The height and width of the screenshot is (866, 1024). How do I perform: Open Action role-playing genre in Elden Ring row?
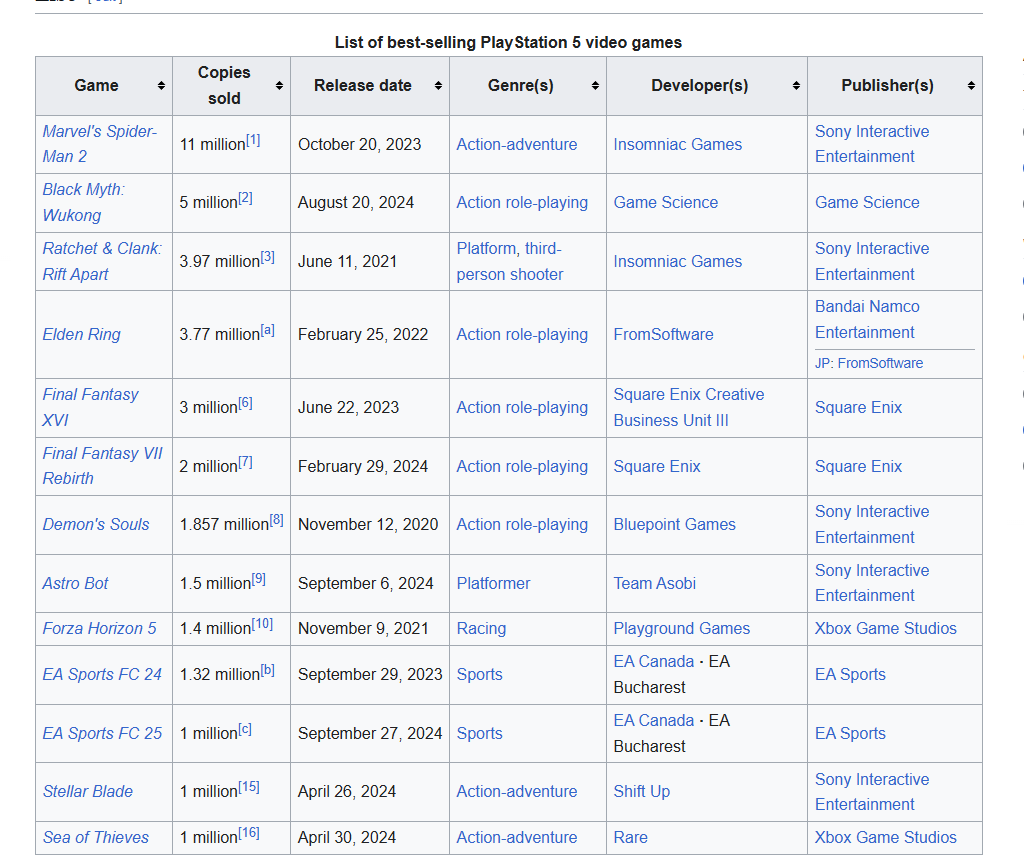tap(522, 334)
